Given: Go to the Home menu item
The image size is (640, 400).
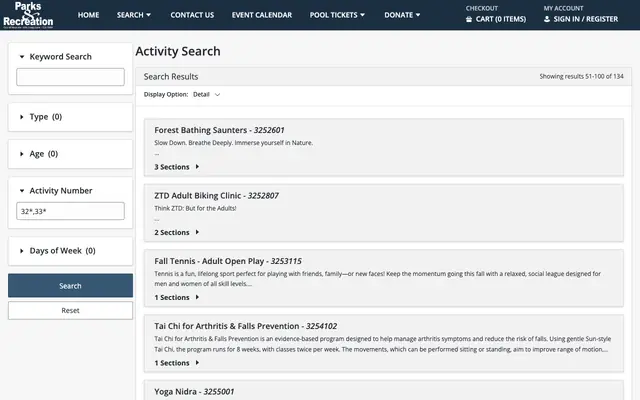Looking at the screenshot, I should tap(88, 15).
